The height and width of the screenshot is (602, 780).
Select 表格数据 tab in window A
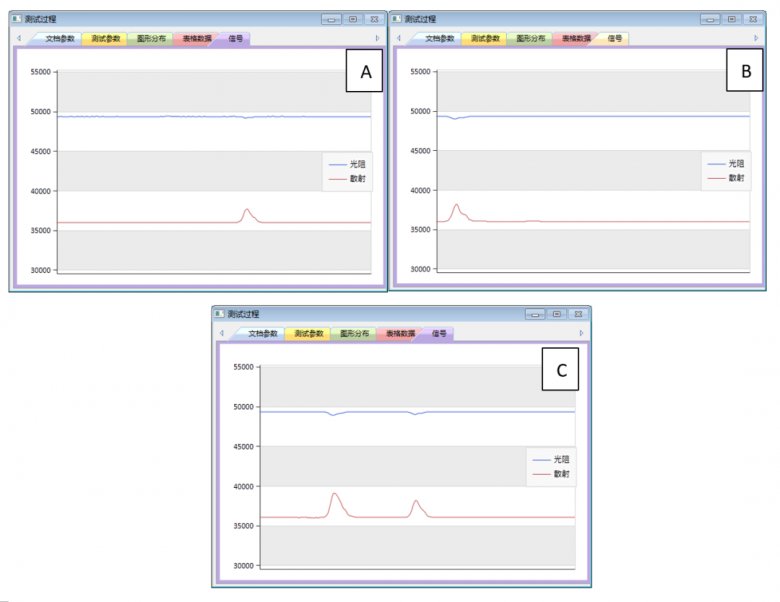194,38
